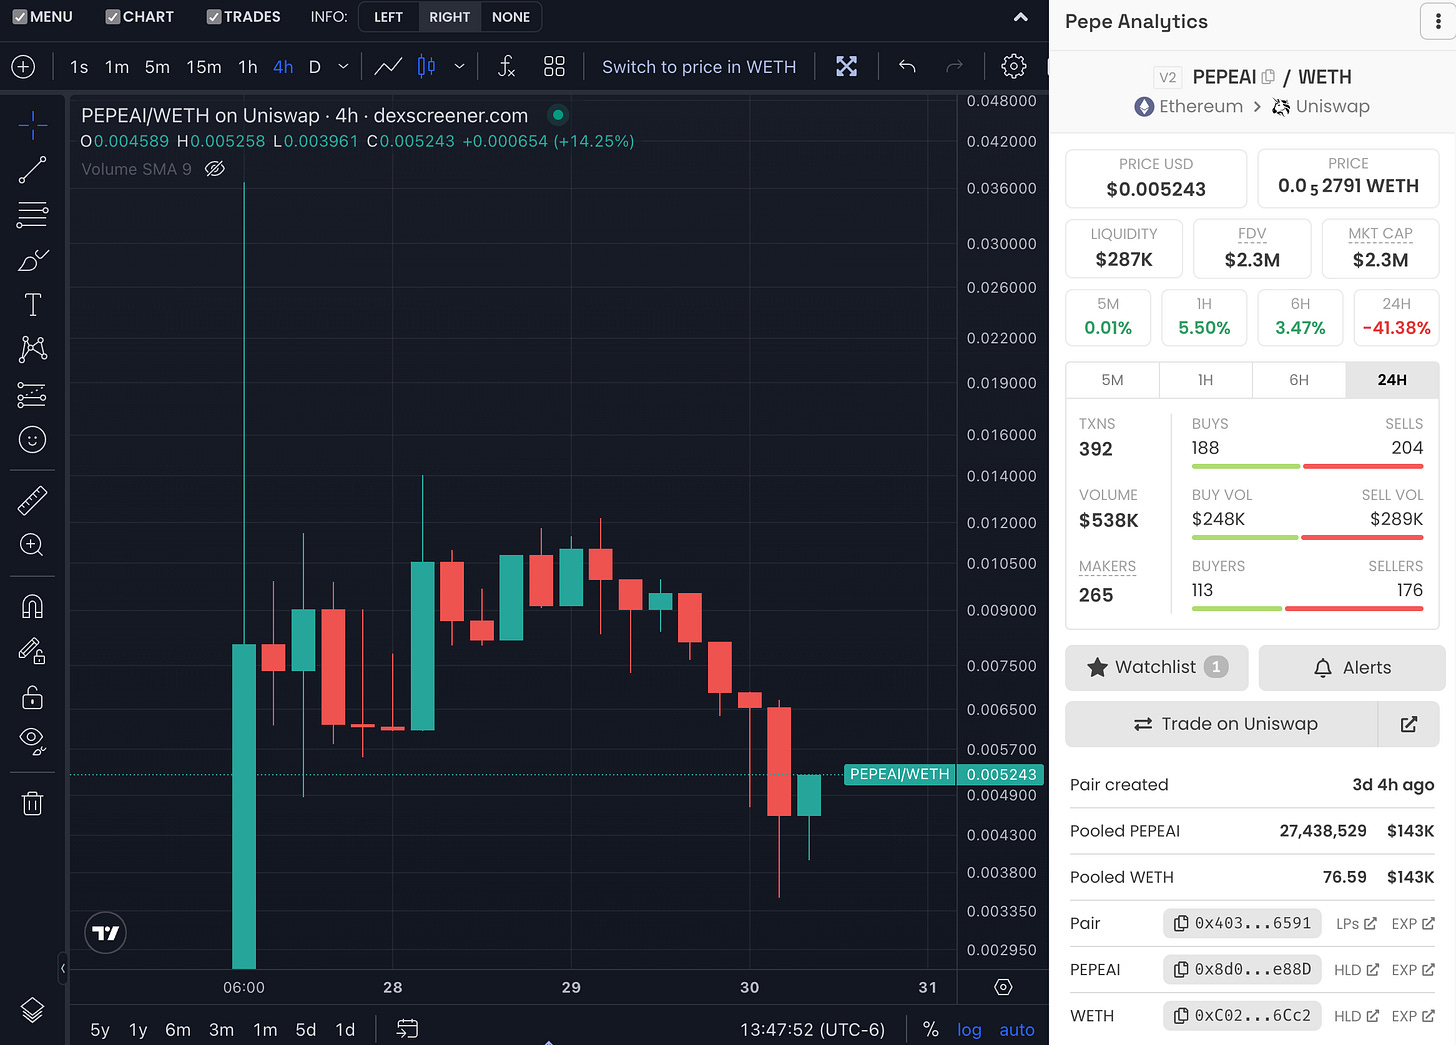Toggle stay in drawing mode

point(32,652)
